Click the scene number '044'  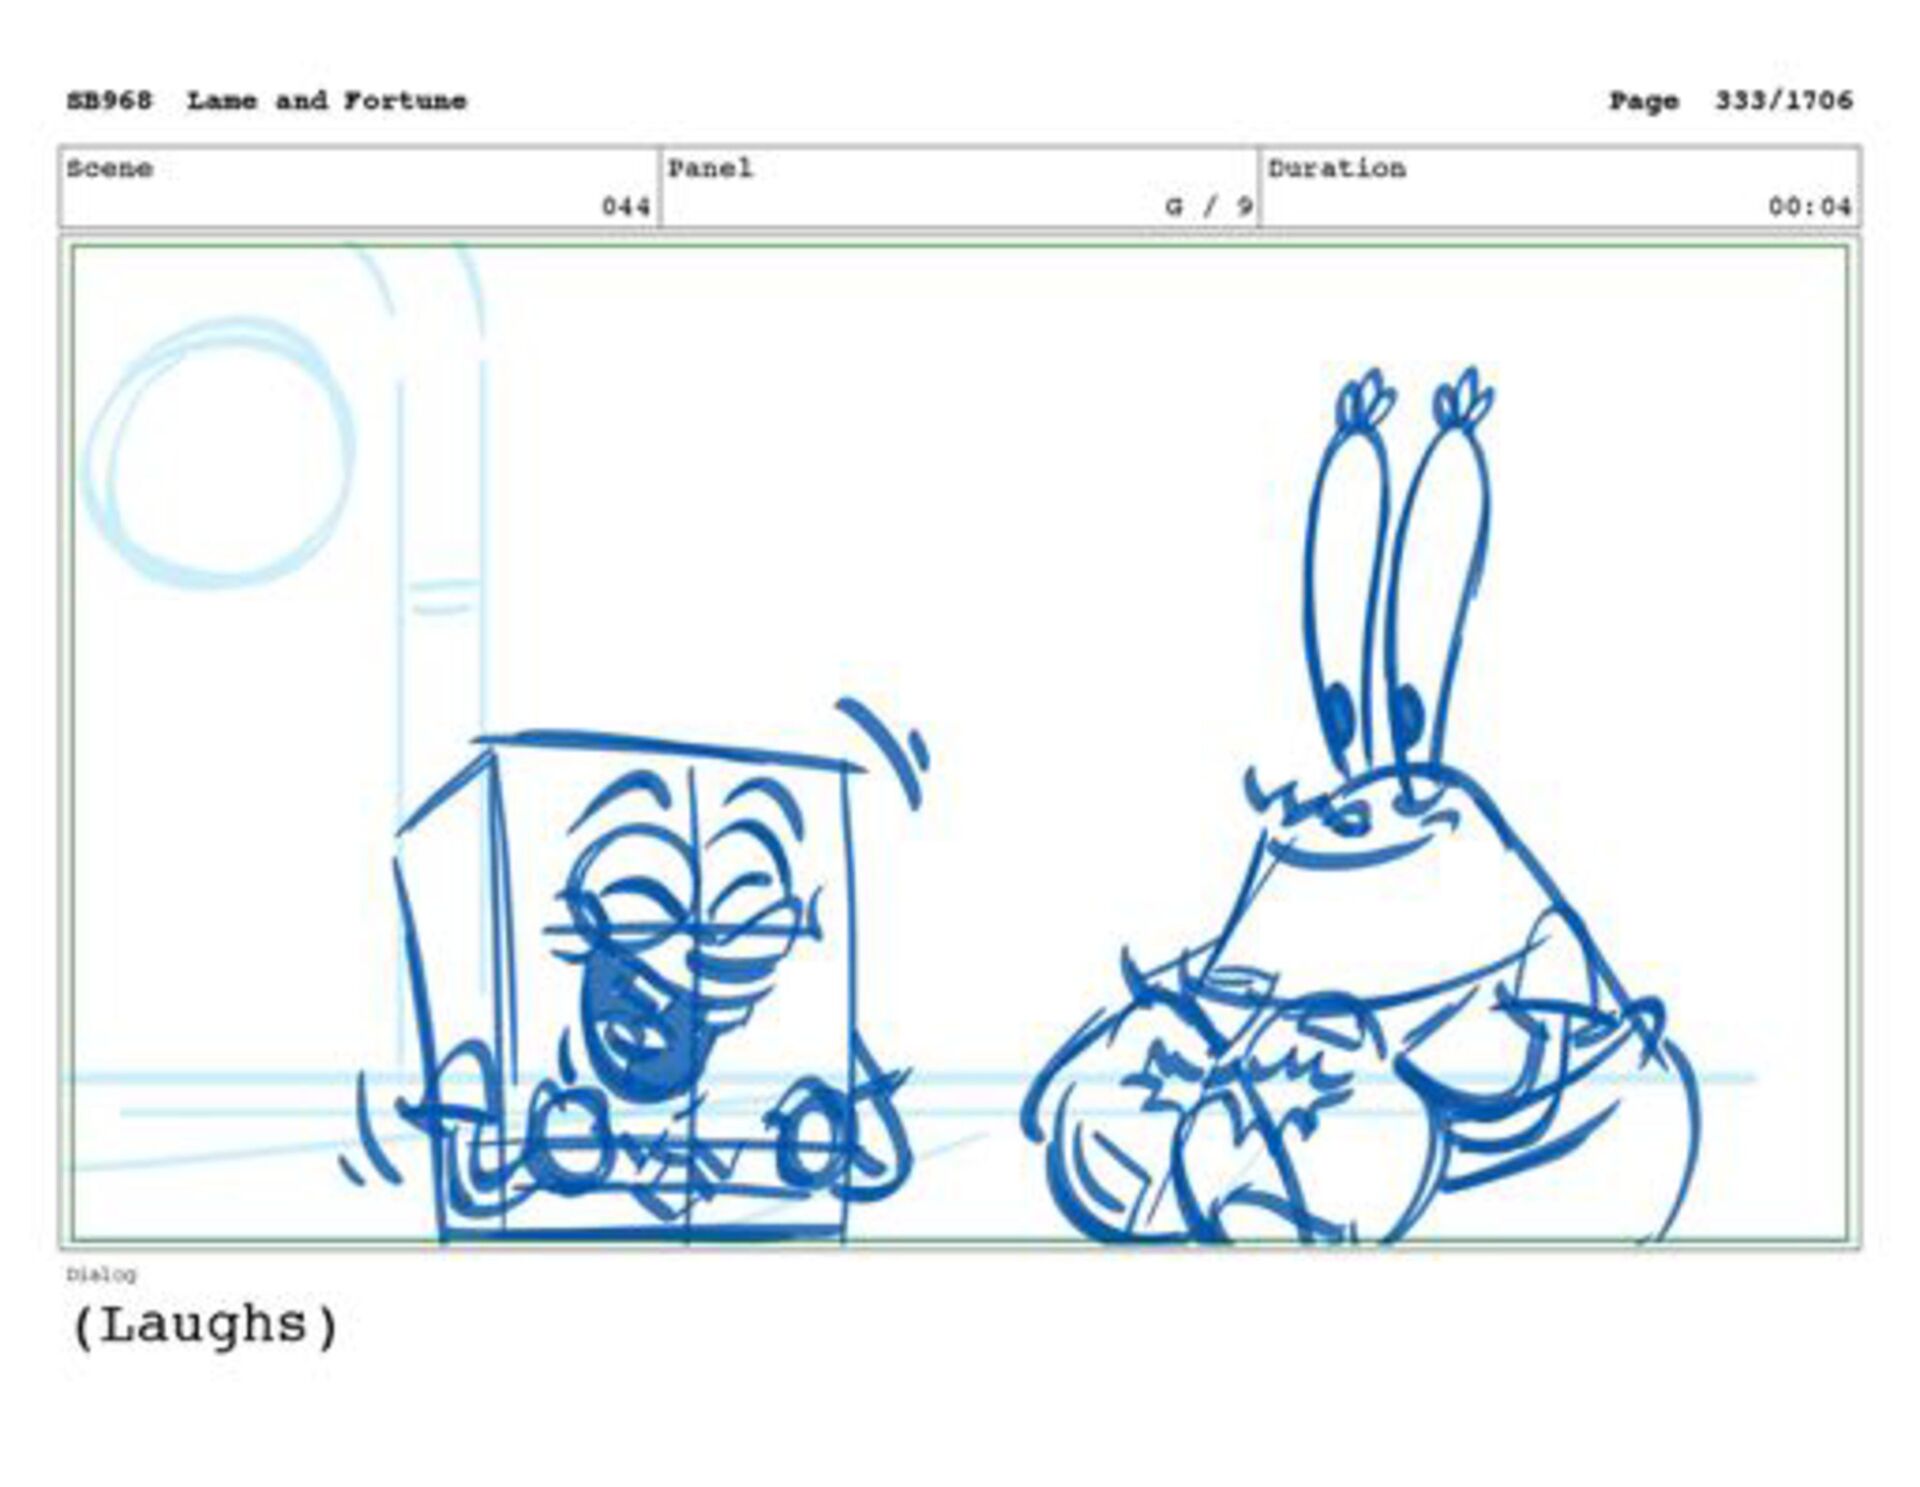[626, 207]
